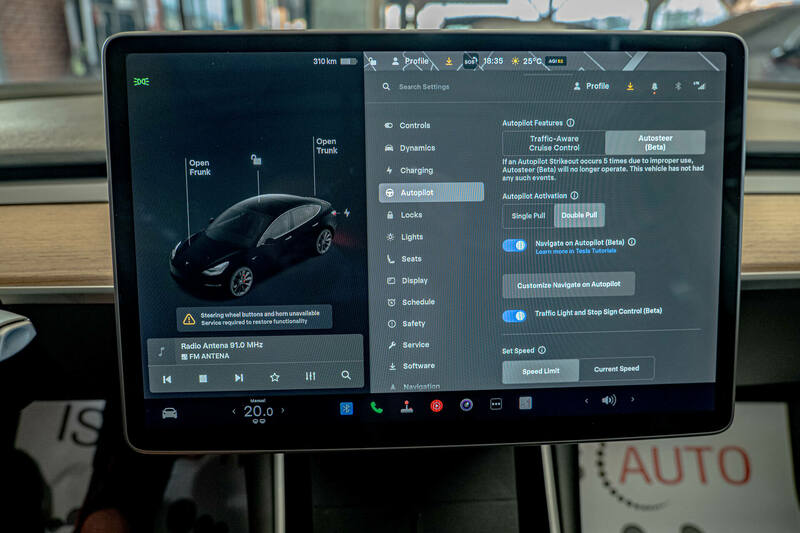Tap Open Trunk on car image
This screenshot has width=800, height=533.
pos(327,146)
